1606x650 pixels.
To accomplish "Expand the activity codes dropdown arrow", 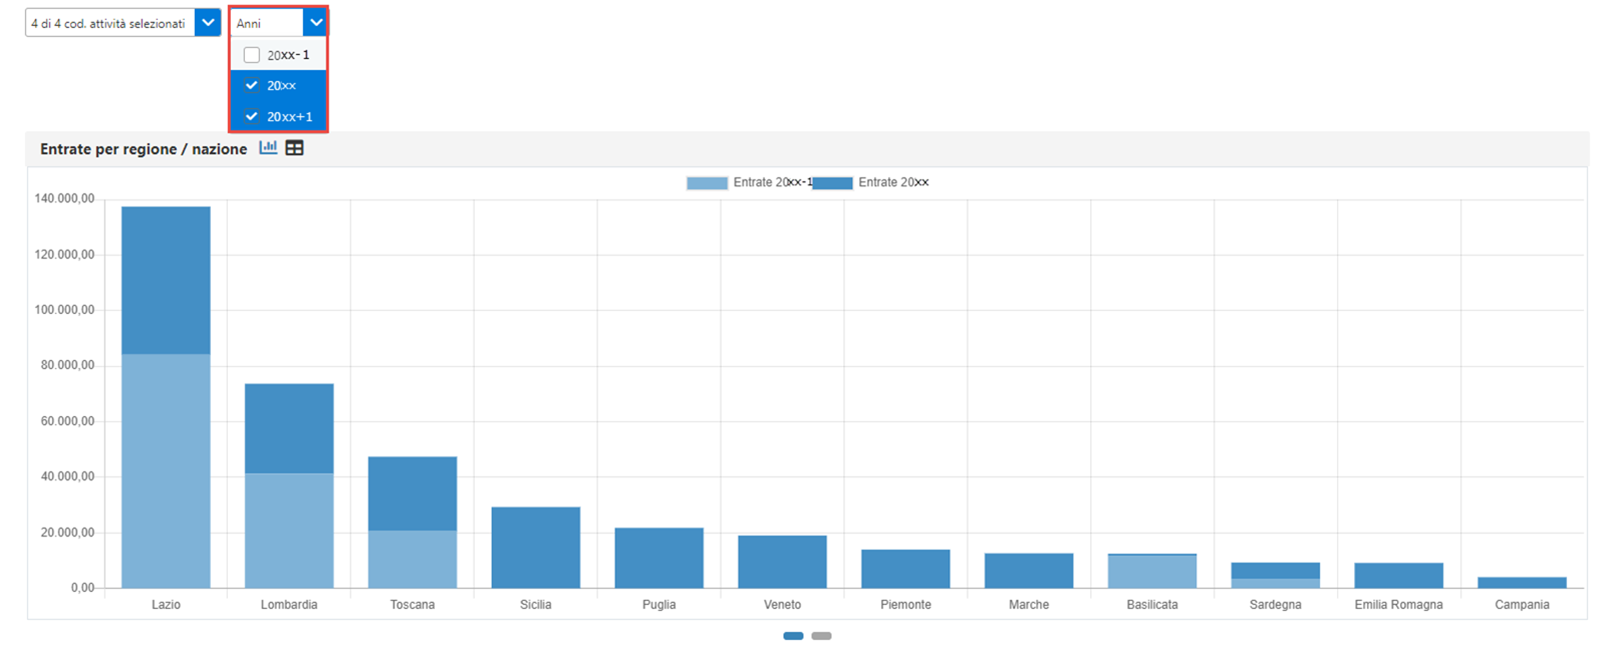I will (208, 23).
